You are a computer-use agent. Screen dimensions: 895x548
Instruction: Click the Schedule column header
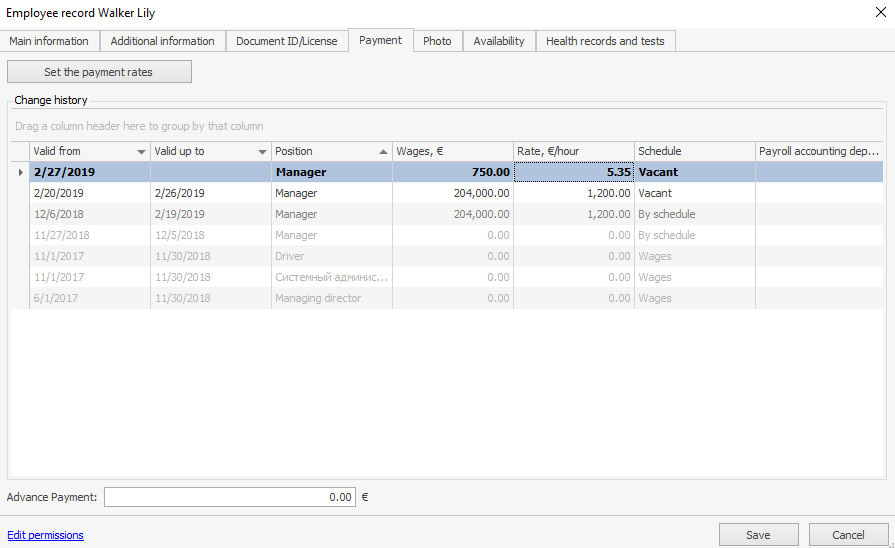pos(694,151)
